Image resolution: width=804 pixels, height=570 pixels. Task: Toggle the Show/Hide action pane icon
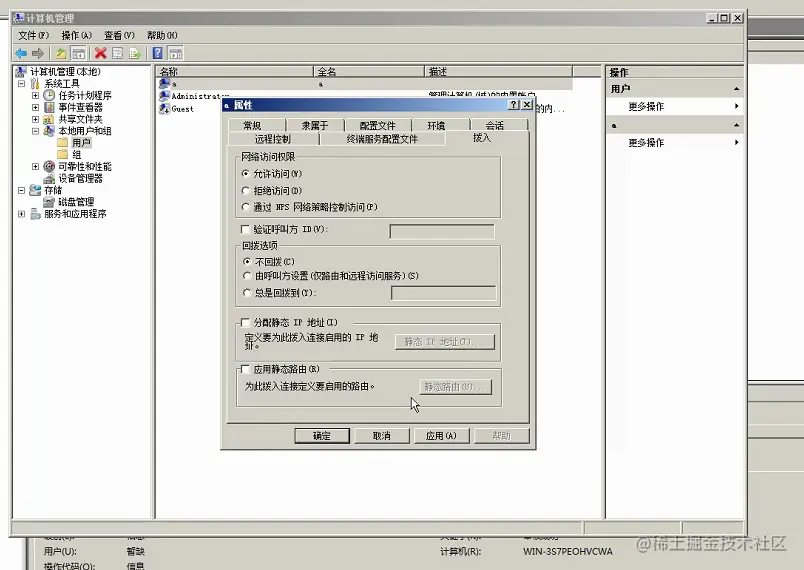[176, 53]
